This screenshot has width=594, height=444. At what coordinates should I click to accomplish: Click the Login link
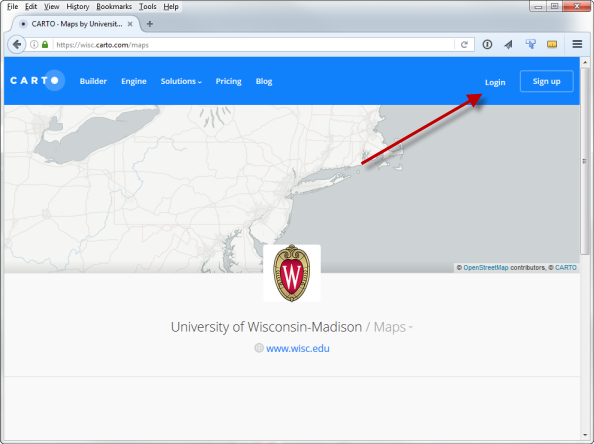495,82
